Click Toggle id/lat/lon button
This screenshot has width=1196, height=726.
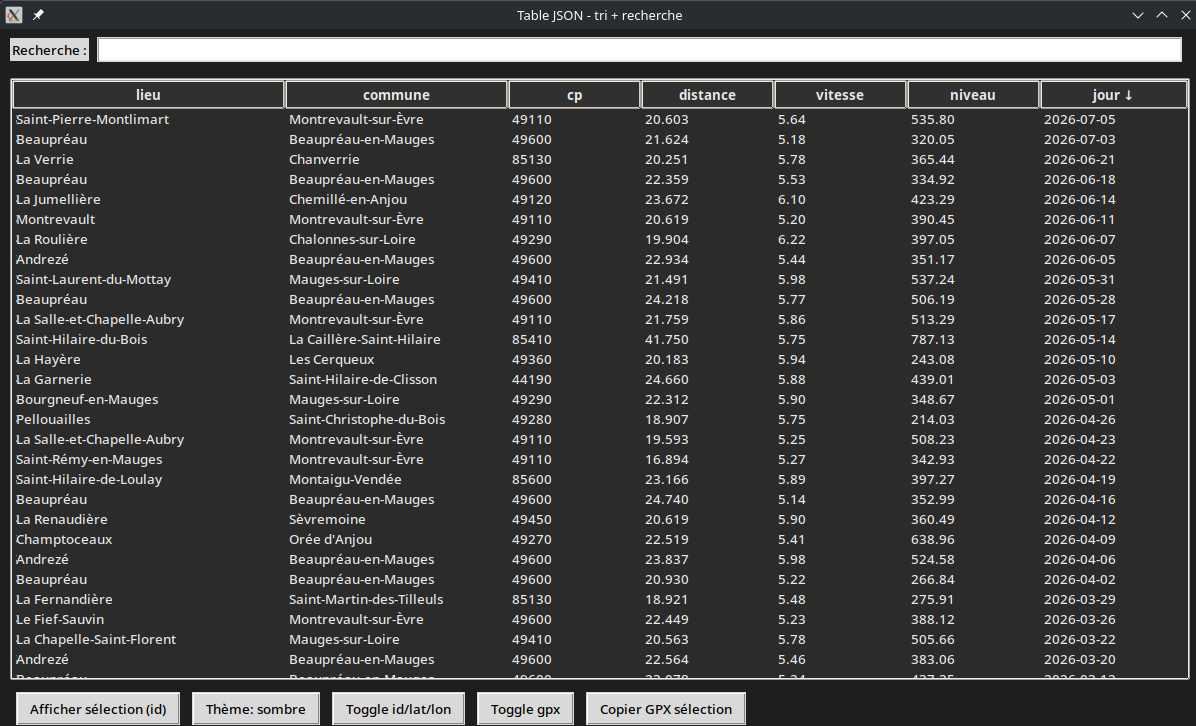[x=398, y=709]
